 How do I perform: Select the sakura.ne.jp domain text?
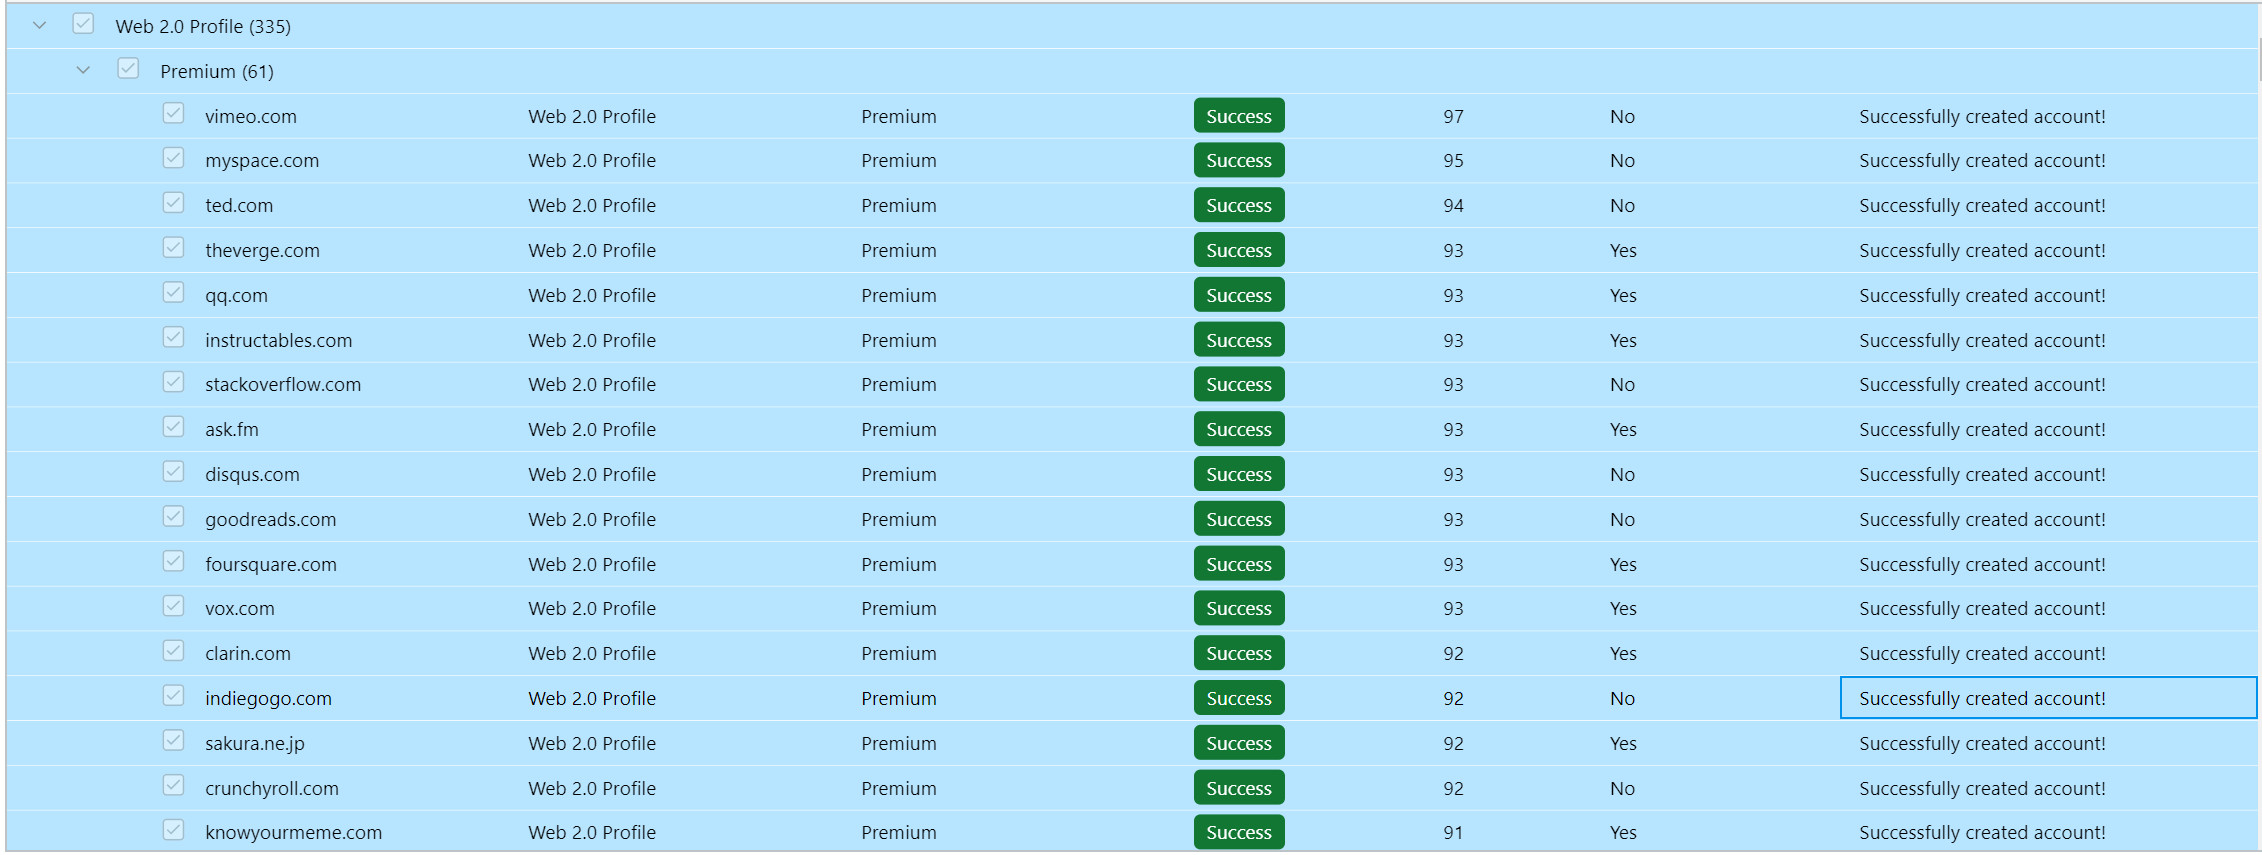(255, 744)
